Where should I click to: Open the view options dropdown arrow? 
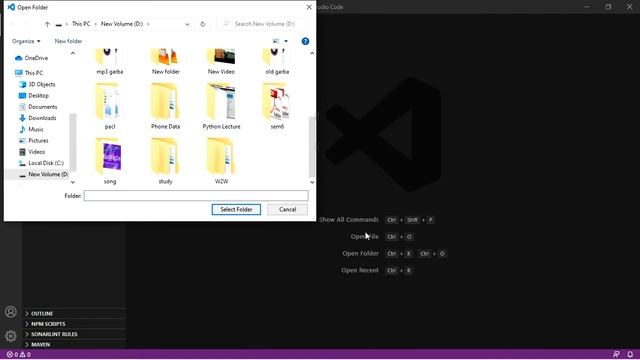click(286, 41)
